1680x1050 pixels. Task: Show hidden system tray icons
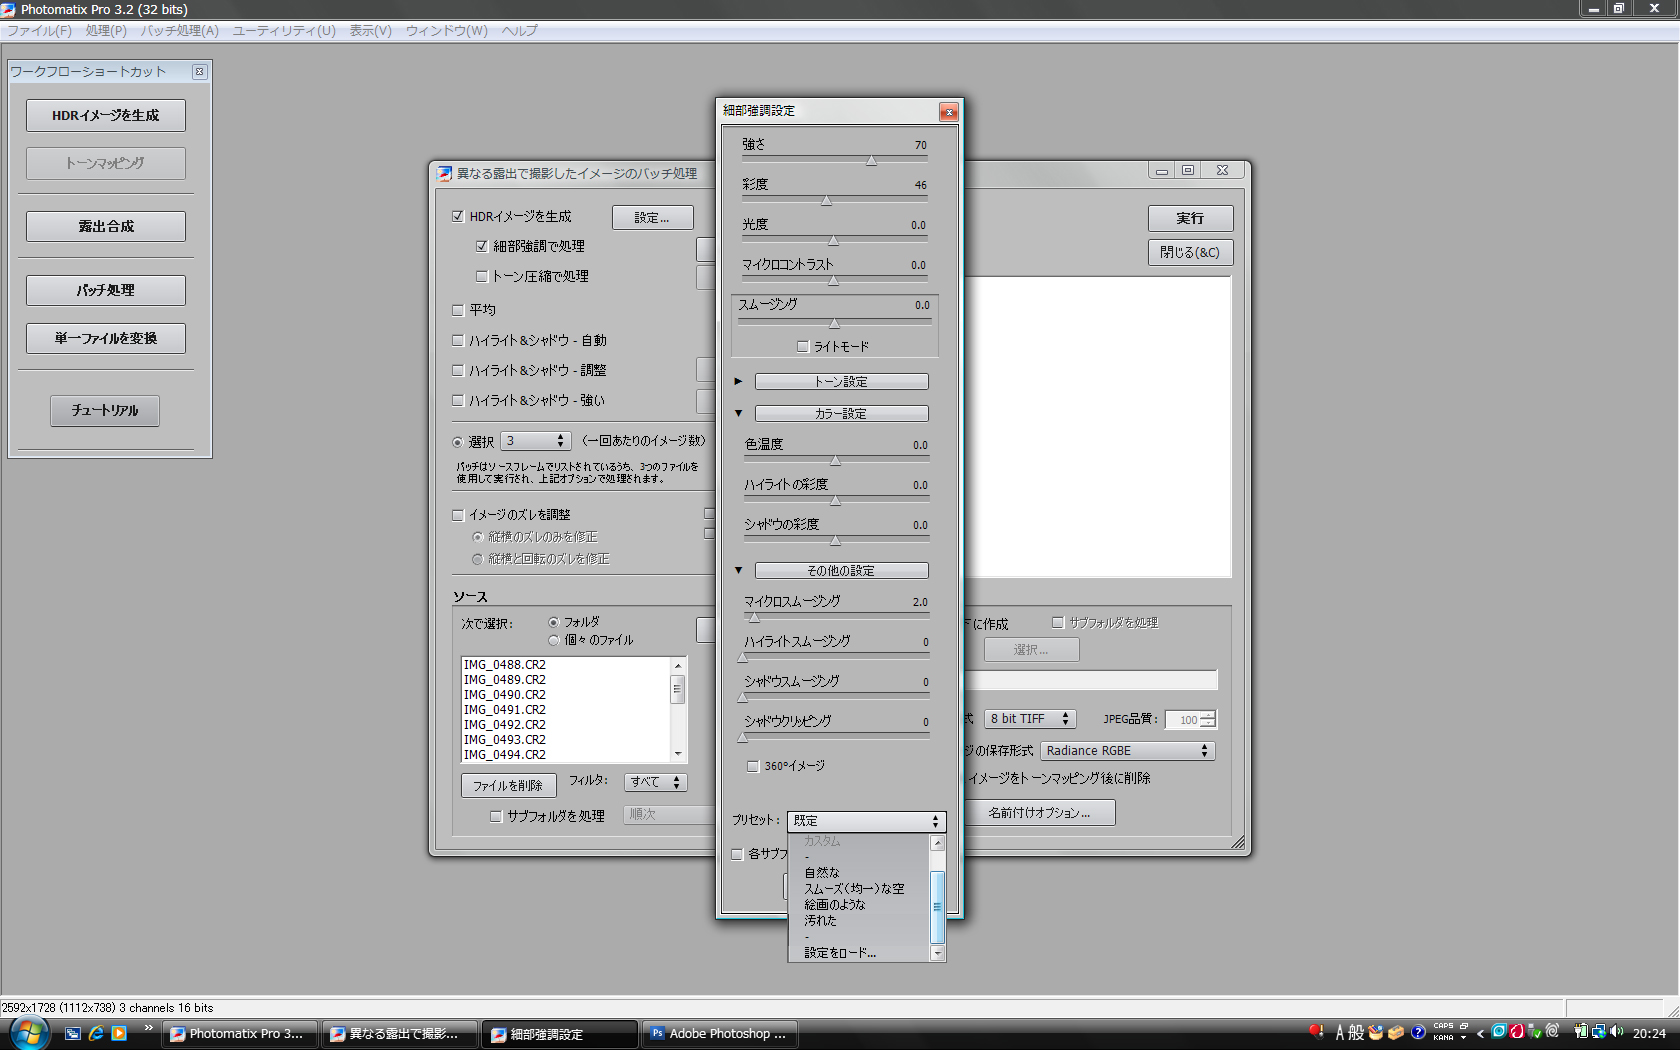coord(1481,1033)
